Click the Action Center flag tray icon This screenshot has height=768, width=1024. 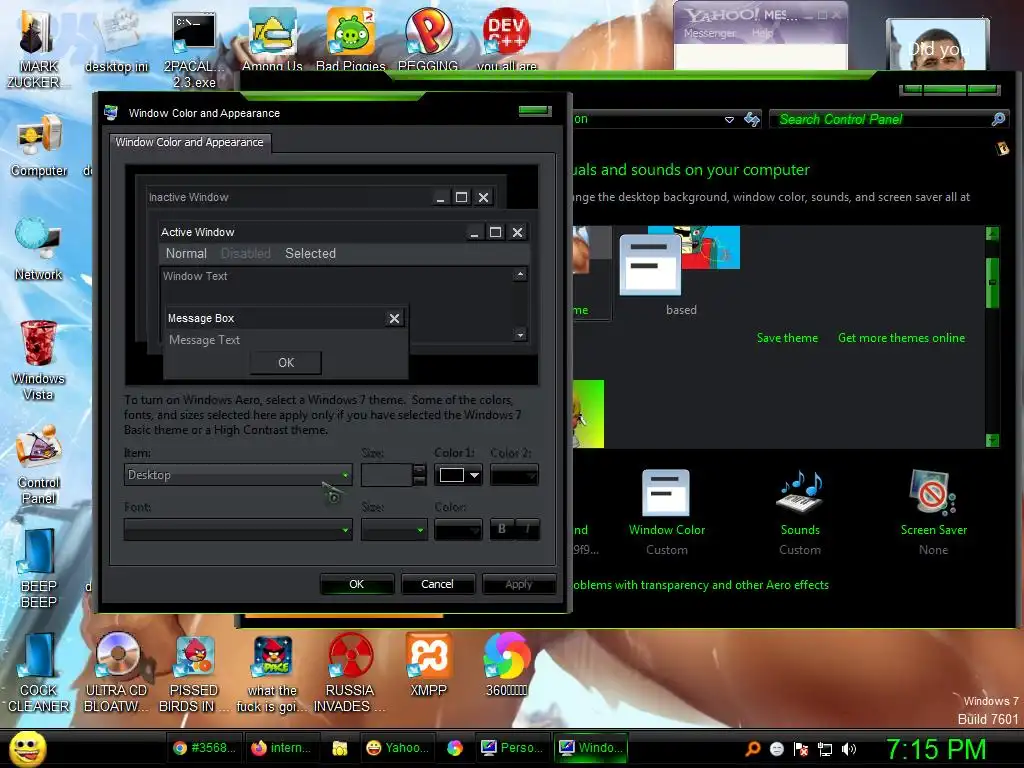pos(801,749)
